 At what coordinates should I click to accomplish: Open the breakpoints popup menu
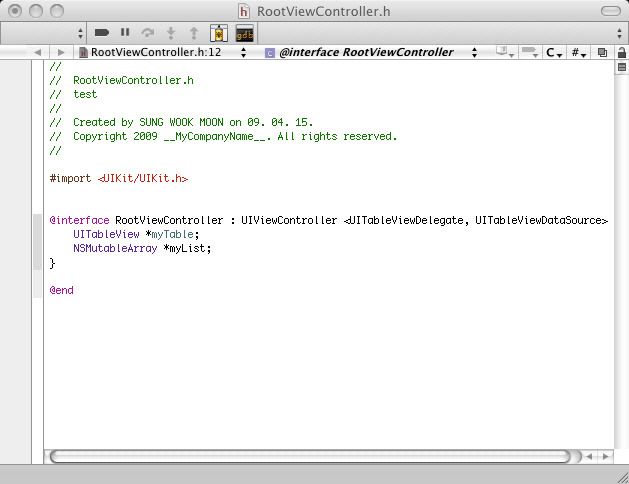coord(530,53)
